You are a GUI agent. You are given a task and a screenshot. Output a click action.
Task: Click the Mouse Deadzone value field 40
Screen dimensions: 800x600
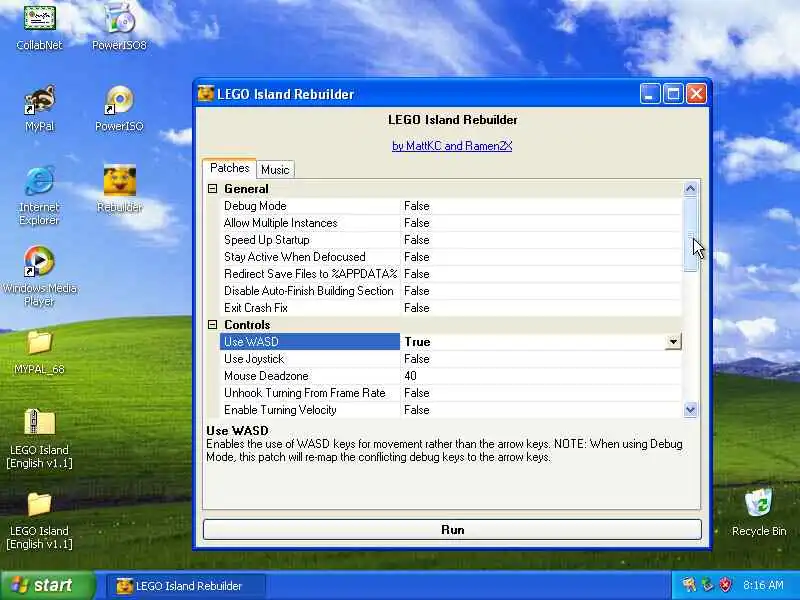point(541,376)
